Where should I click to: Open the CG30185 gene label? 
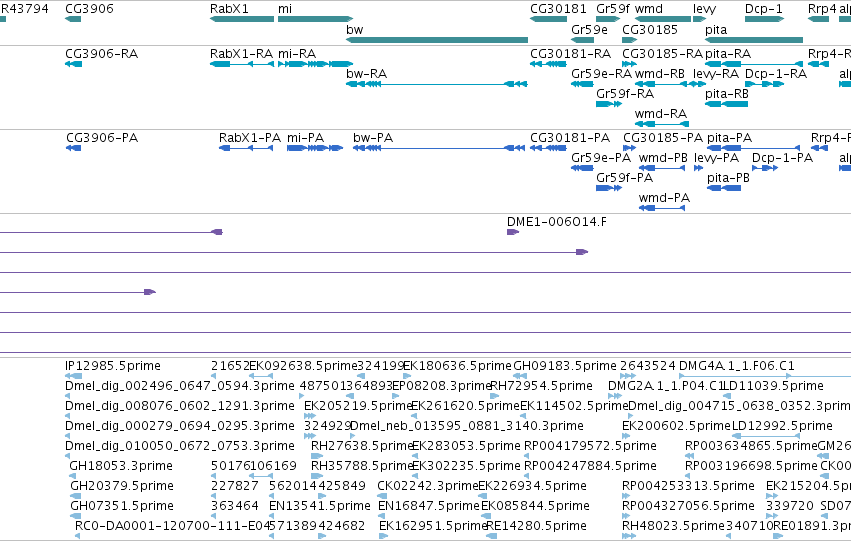coord(650,30)
